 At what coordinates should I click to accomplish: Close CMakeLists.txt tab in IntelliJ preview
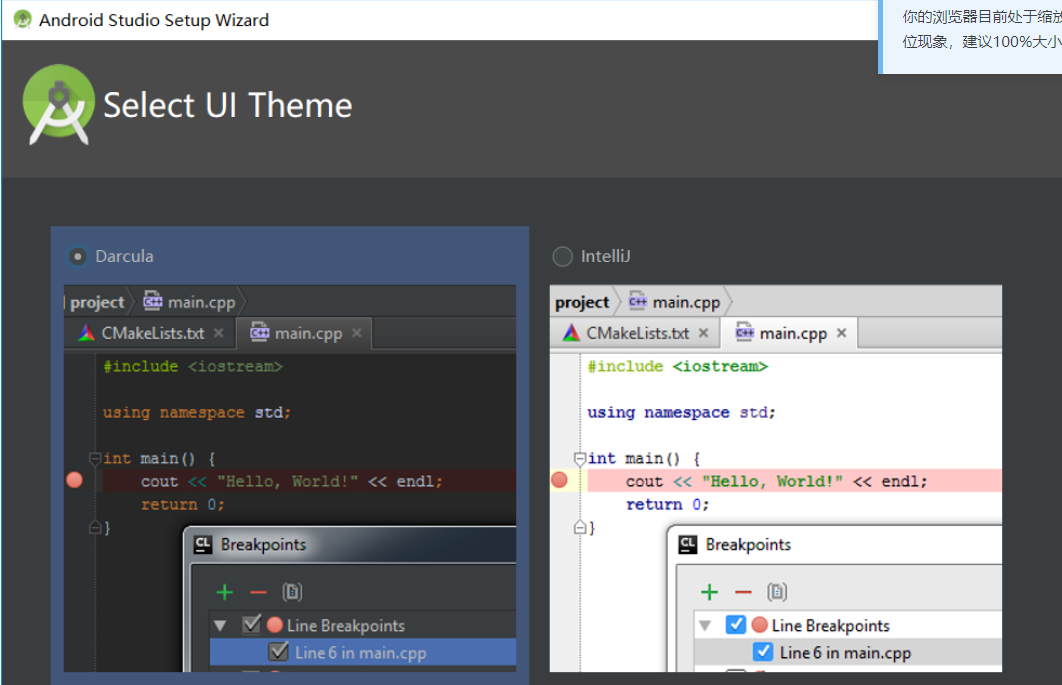point(703,333)
